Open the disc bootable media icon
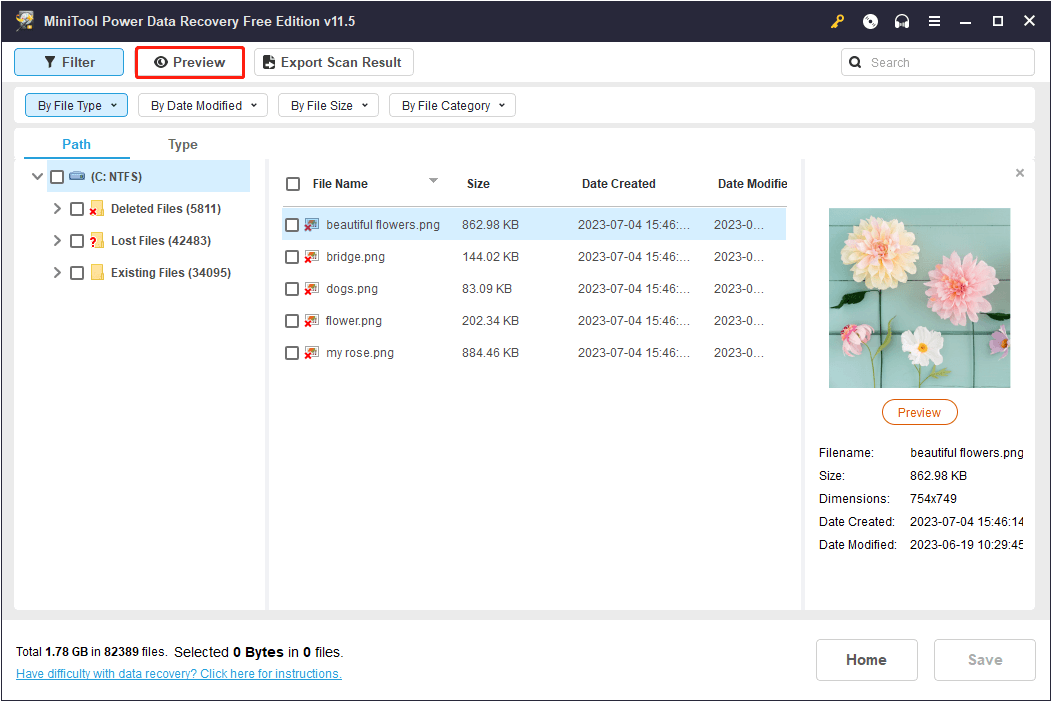This screenshot has height=703, width=1053. point(870,21)
